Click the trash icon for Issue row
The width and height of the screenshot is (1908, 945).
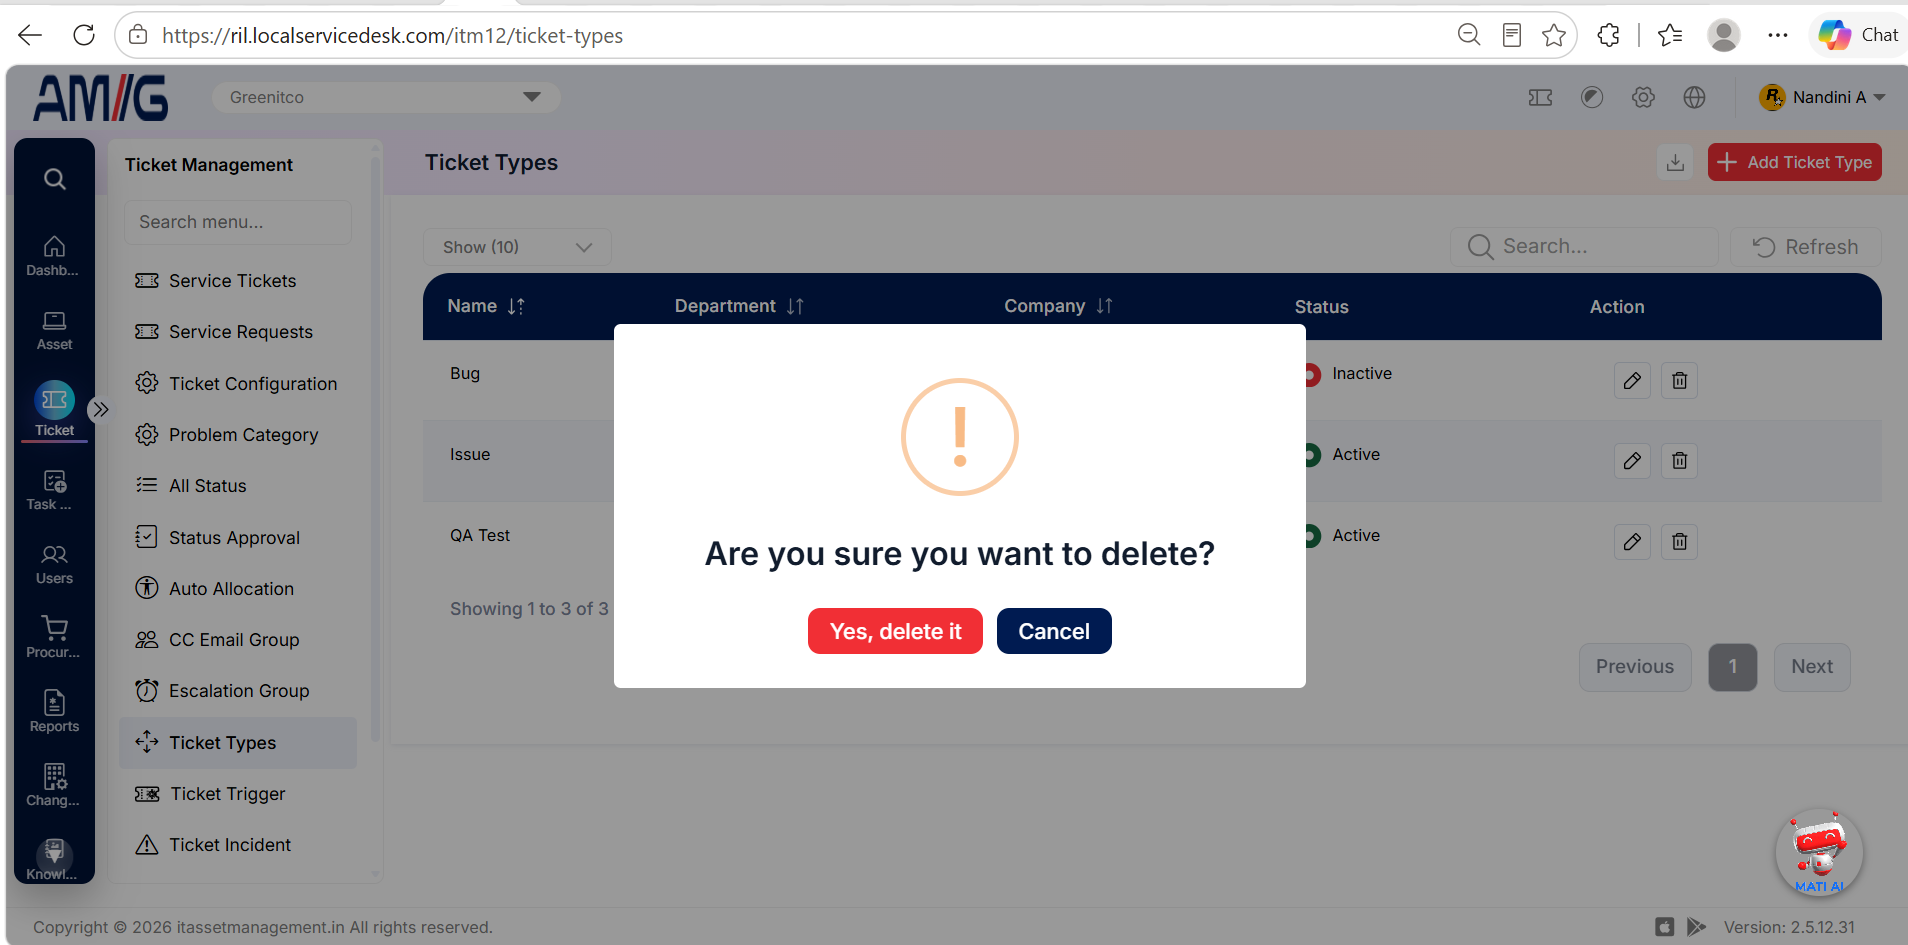pos(1680,460)
